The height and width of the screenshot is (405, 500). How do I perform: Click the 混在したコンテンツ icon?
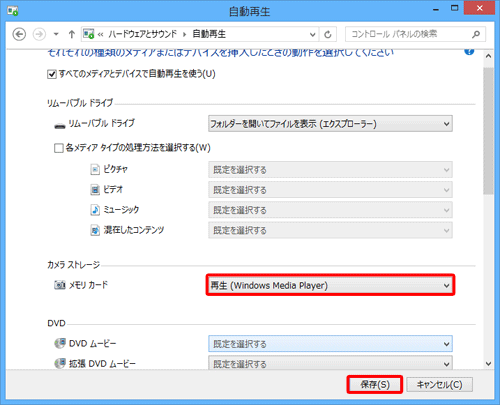(95, 230)
